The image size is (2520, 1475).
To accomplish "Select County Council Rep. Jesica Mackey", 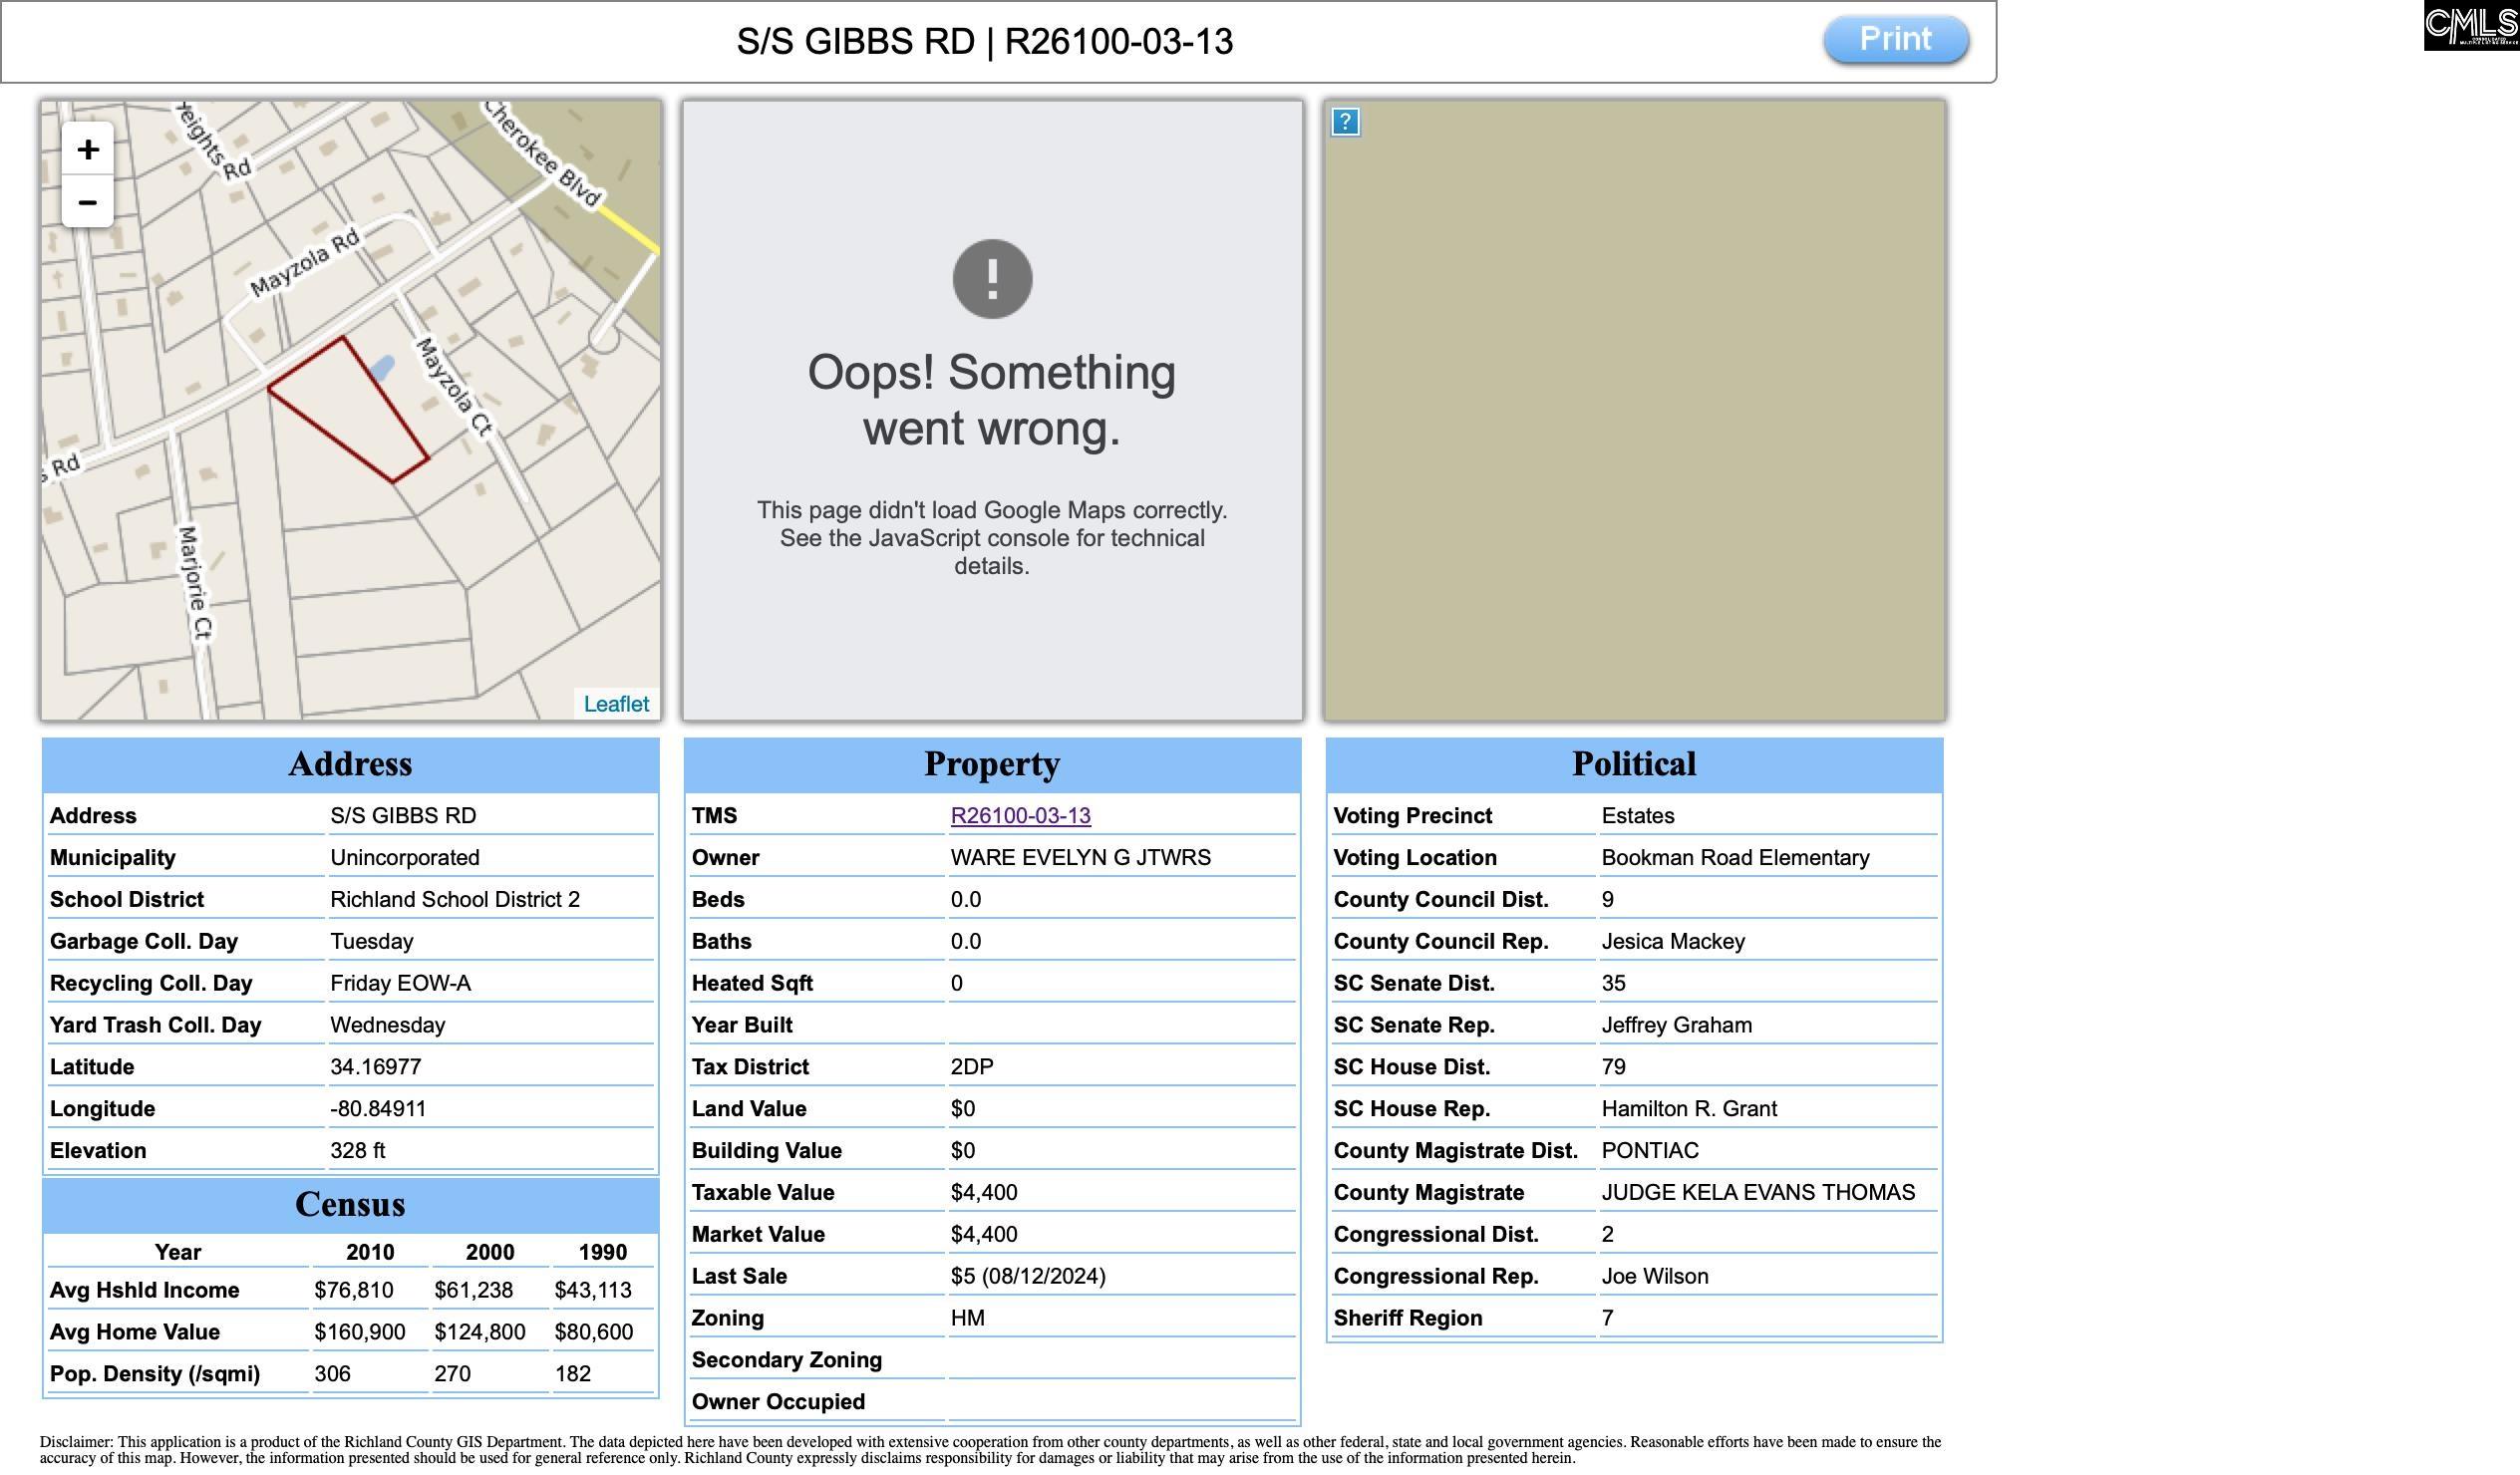I will point(1673,942).
